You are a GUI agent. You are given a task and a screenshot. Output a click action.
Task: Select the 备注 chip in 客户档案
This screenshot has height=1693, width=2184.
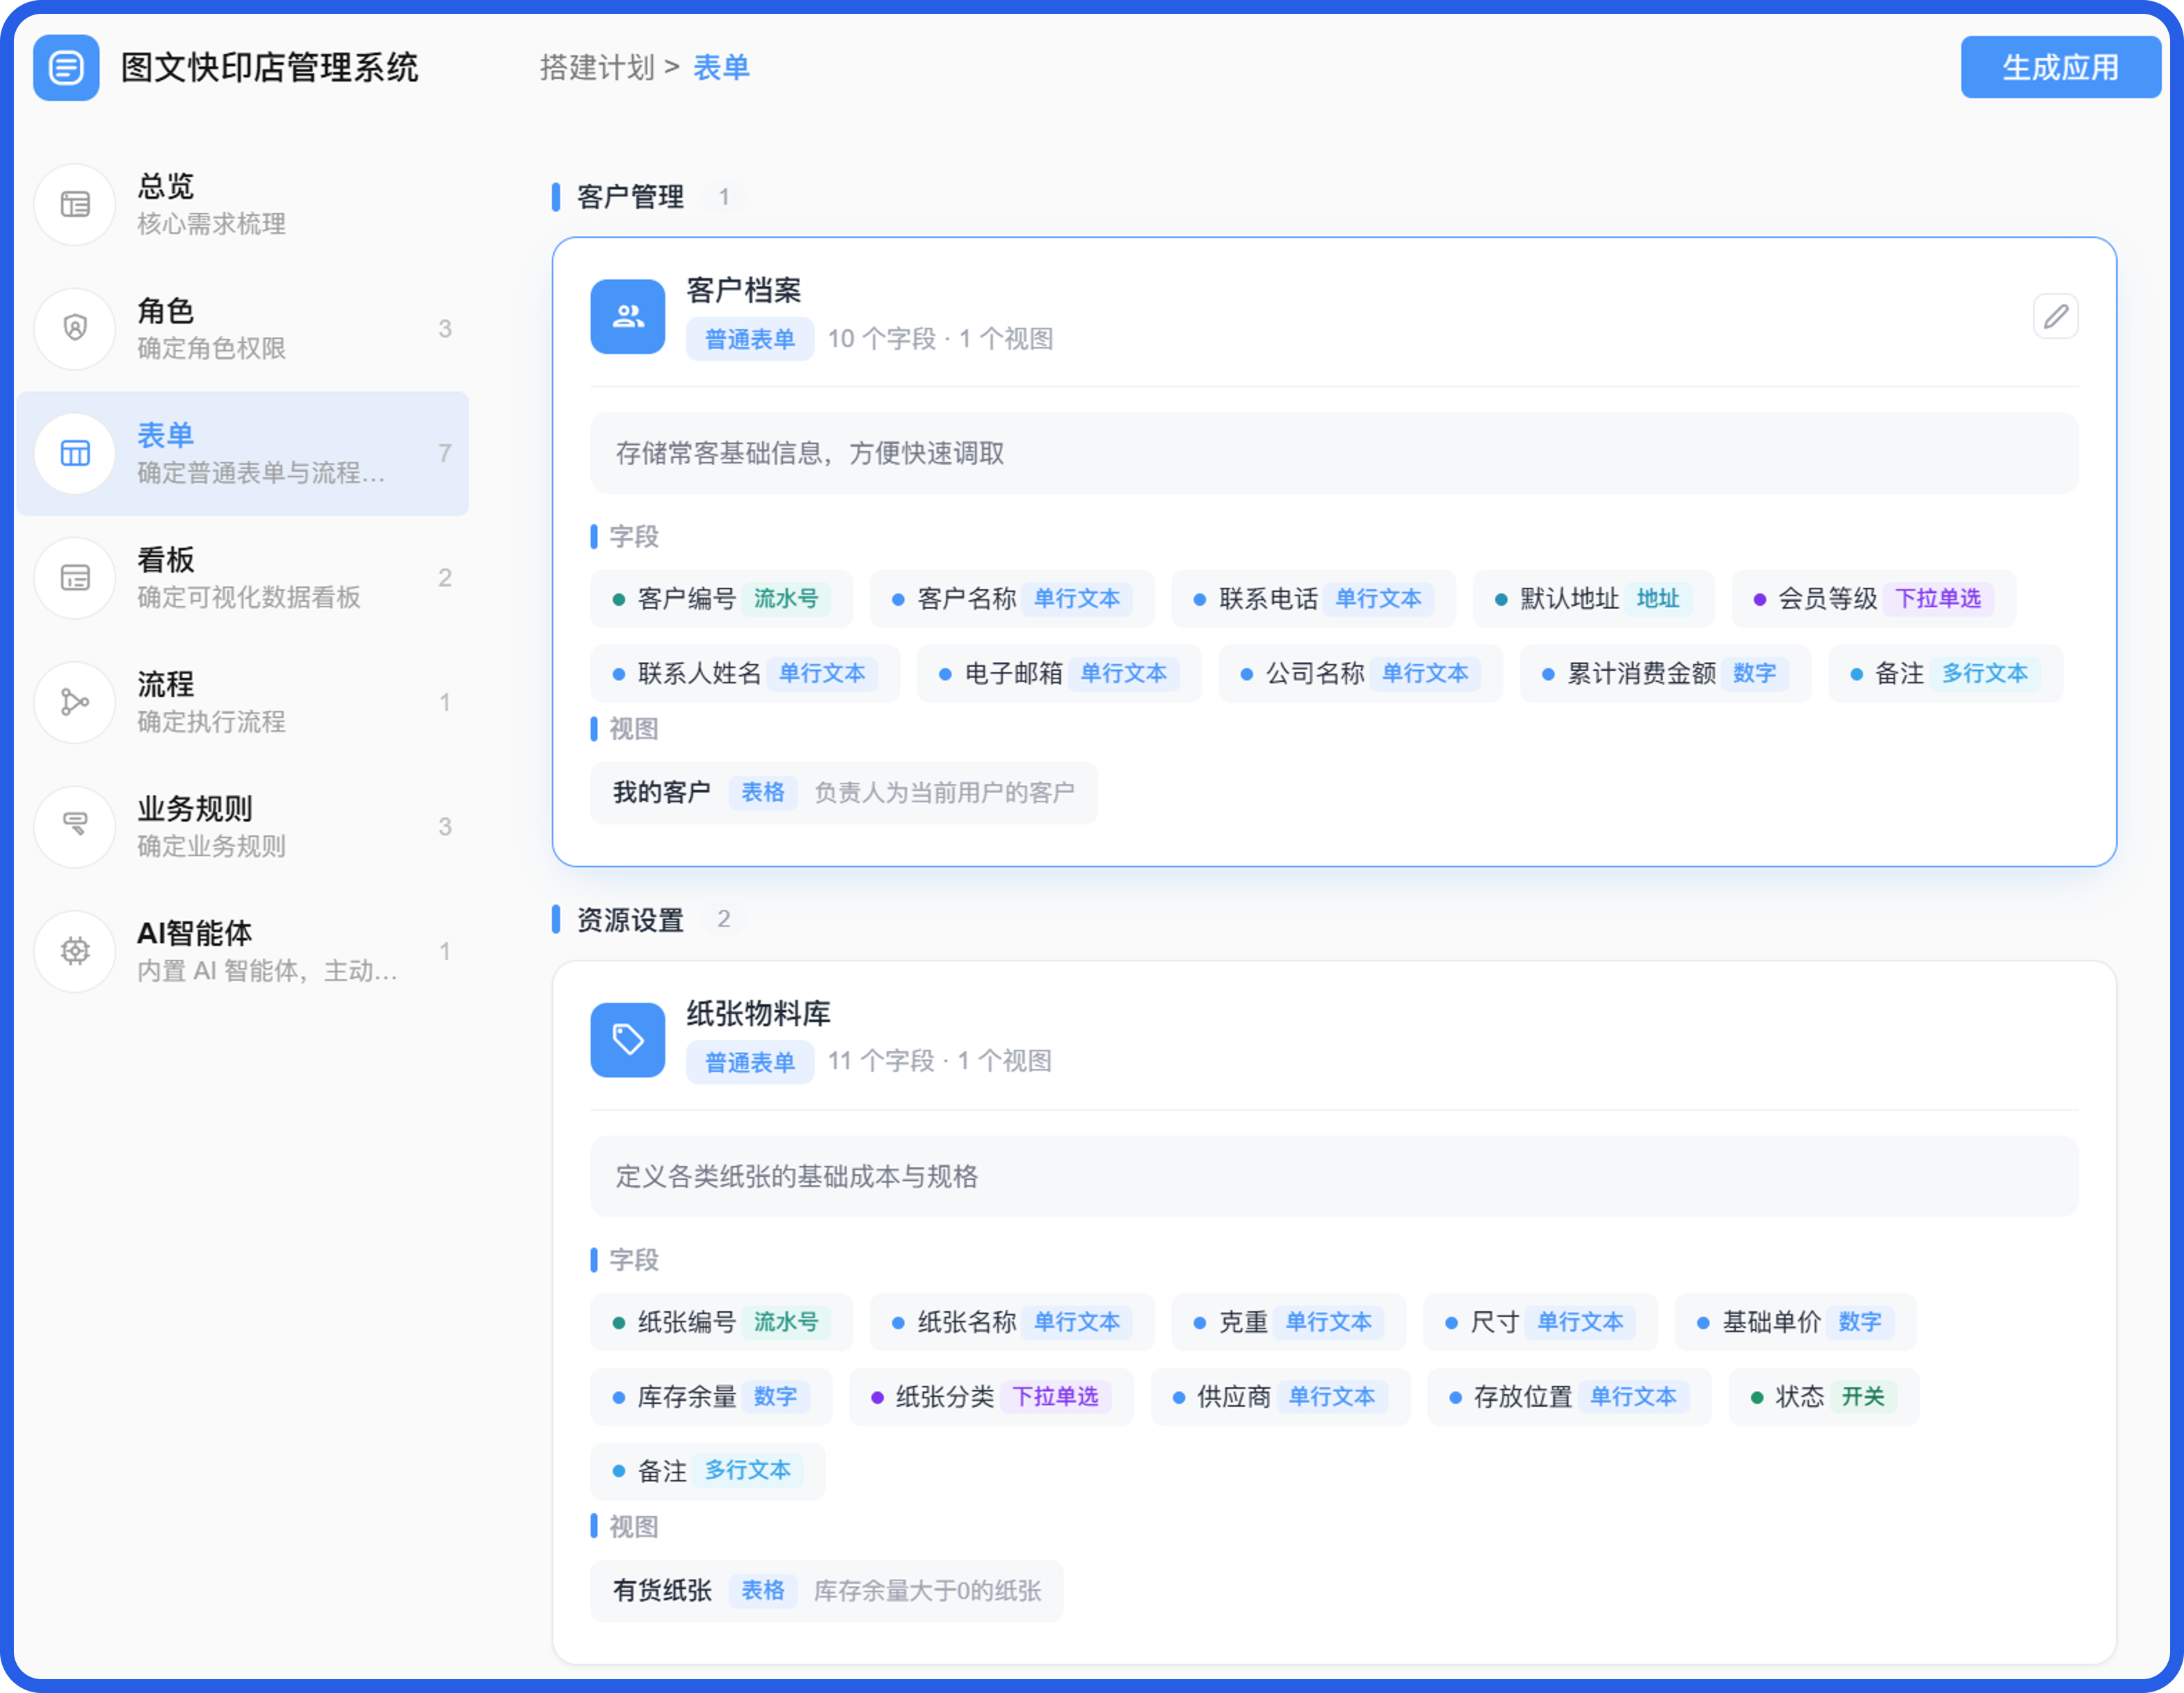(x=1945, y=673)
